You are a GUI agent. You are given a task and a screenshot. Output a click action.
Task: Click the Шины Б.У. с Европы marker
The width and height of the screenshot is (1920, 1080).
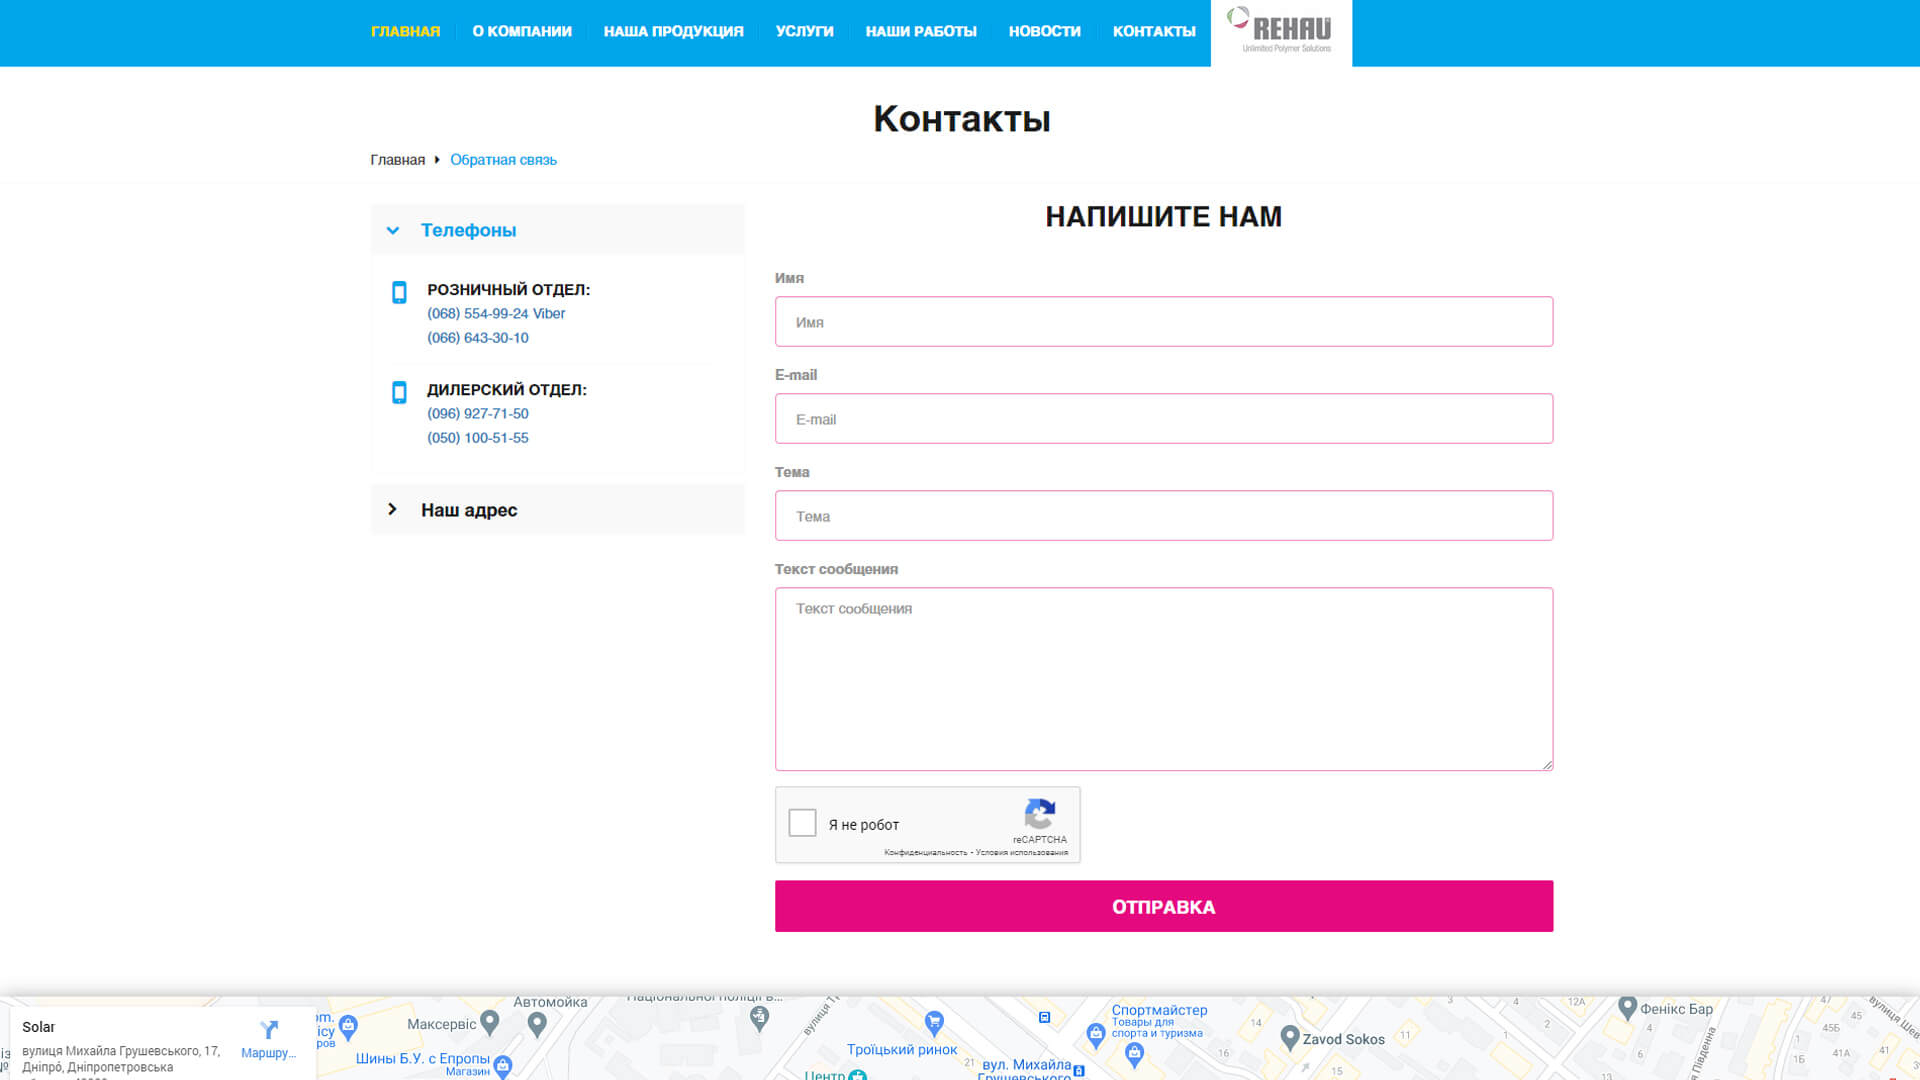(x=503, y=1067)
